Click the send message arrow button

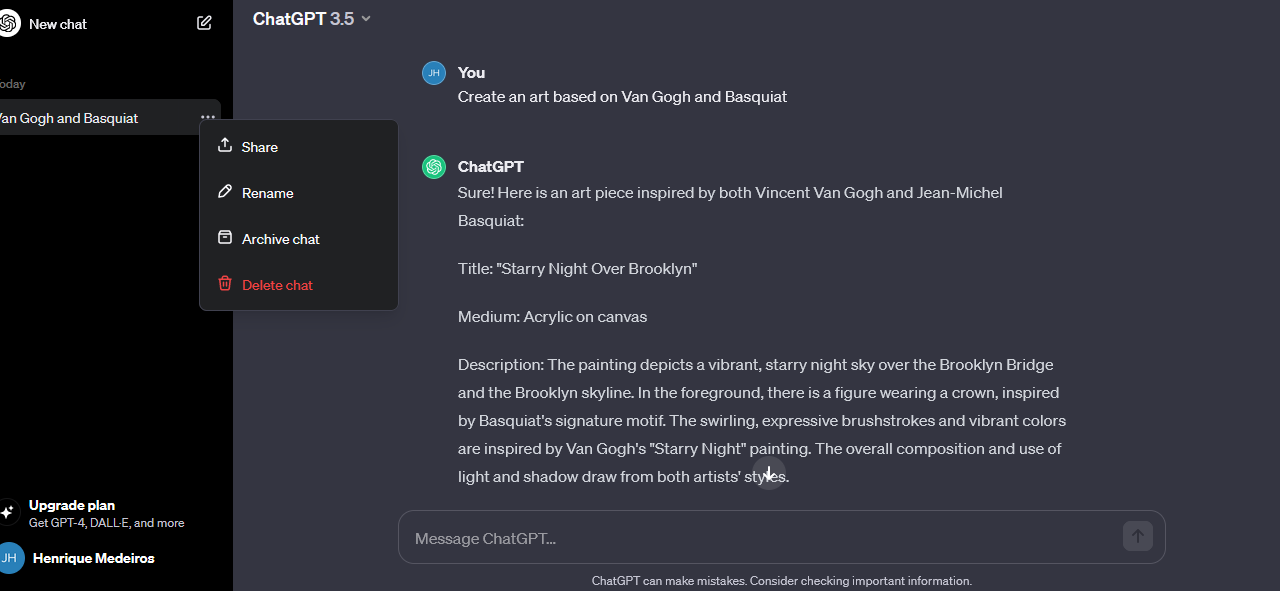1137,537
